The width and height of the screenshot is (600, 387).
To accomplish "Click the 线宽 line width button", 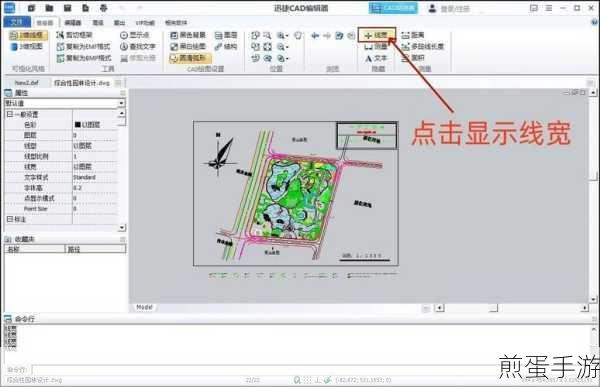I will (x=377, y=35).
